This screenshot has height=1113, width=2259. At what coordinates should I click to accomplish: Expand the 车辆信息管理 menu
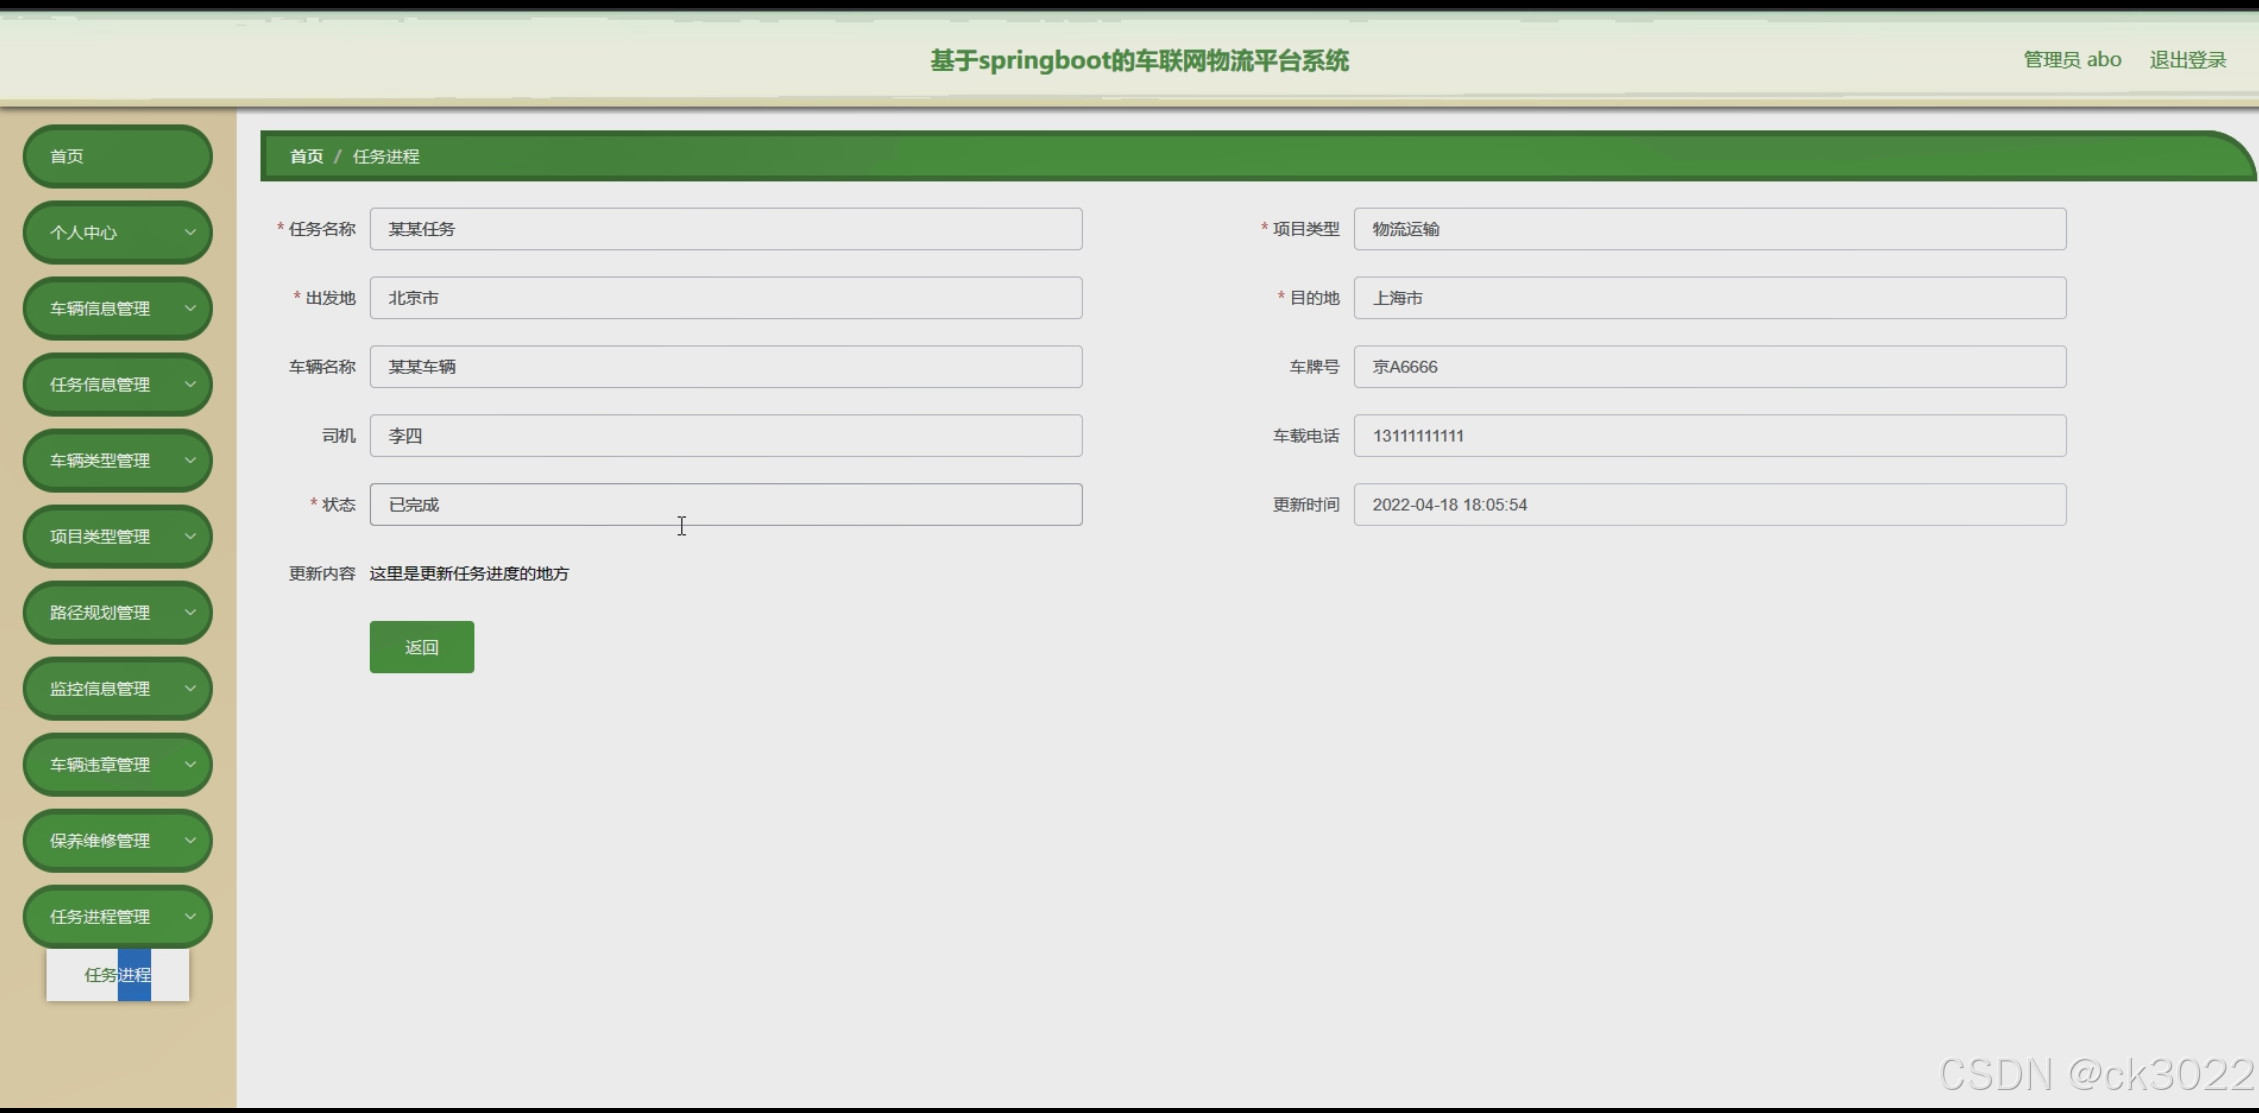[x=117, y=308]
